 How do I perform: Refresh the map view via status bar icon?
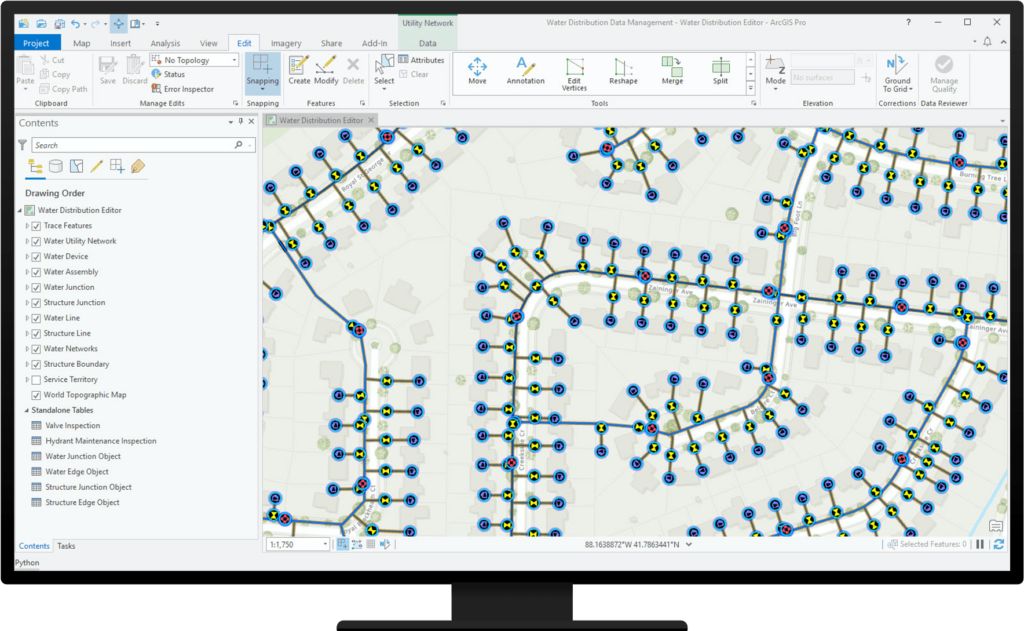click(999, 544)
